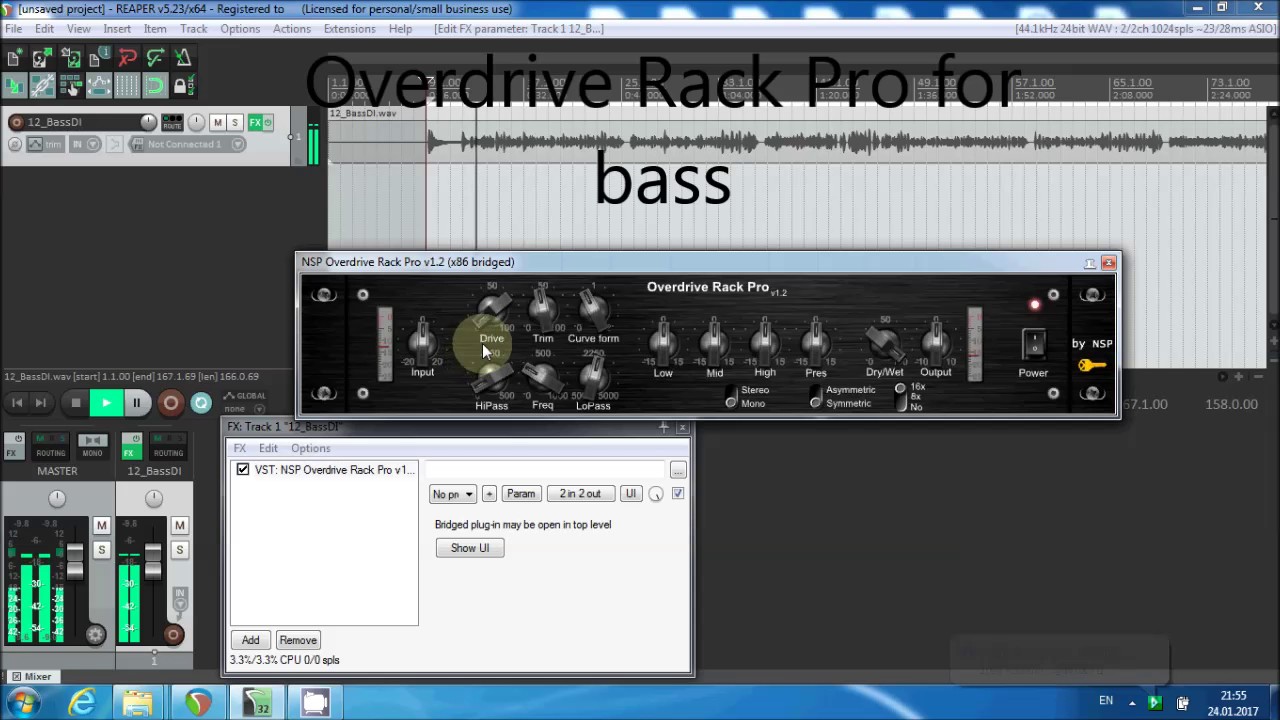The width and height of the screenshot is (1280, 720).
Task: Click the red Undo toolbar icon
Action: coord(127,59)
